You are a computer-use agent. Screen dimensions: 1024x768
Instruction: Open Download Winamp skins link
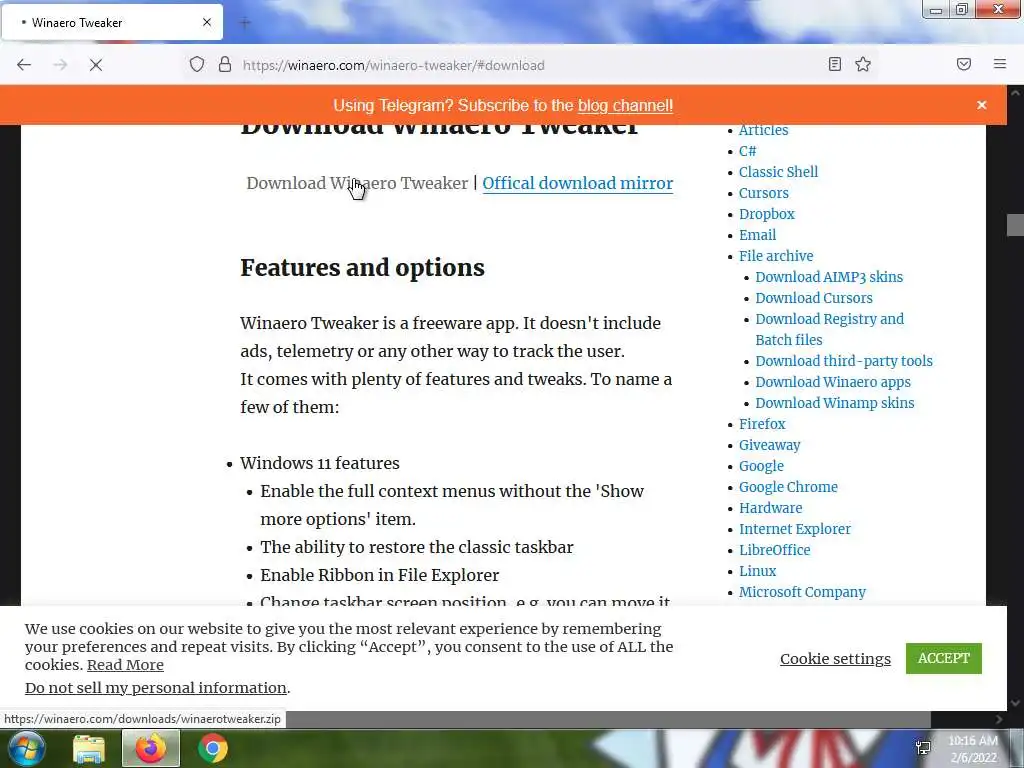tap(835, 403)
